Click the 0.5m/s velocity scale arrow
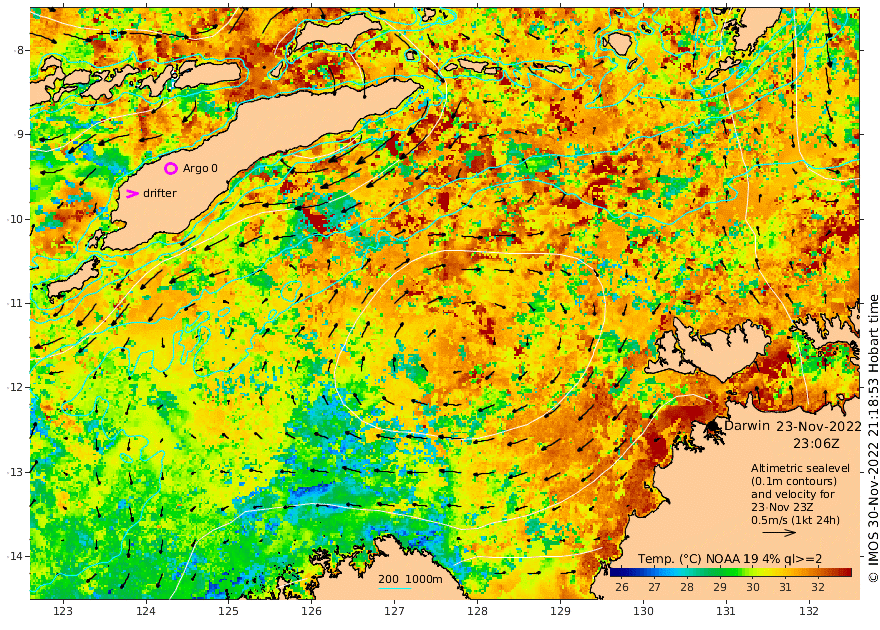Image resolution: width=880 pixels, height=630 pixels. pyautogui.click(x=779, y=532)
